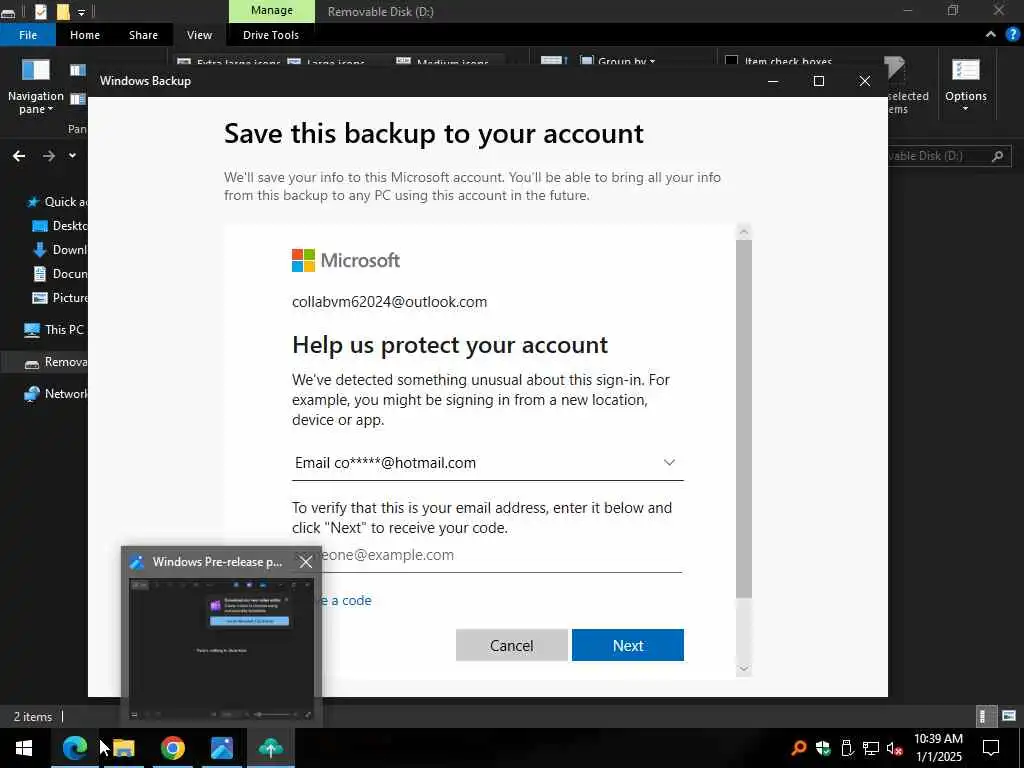Open the notification center icon
Screen dimensions: 1024x768
pyautogui.click(x=991, y=748)
